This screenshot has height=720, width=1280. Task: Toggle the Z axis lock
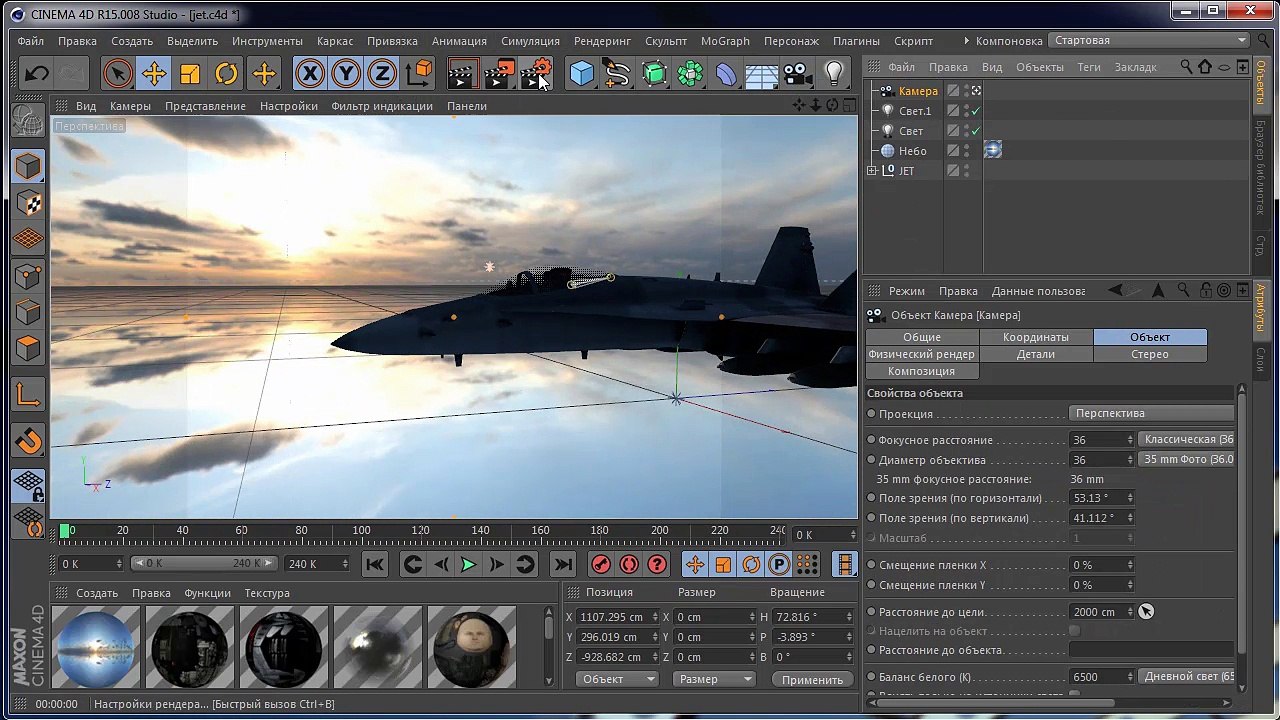(382, 73)
